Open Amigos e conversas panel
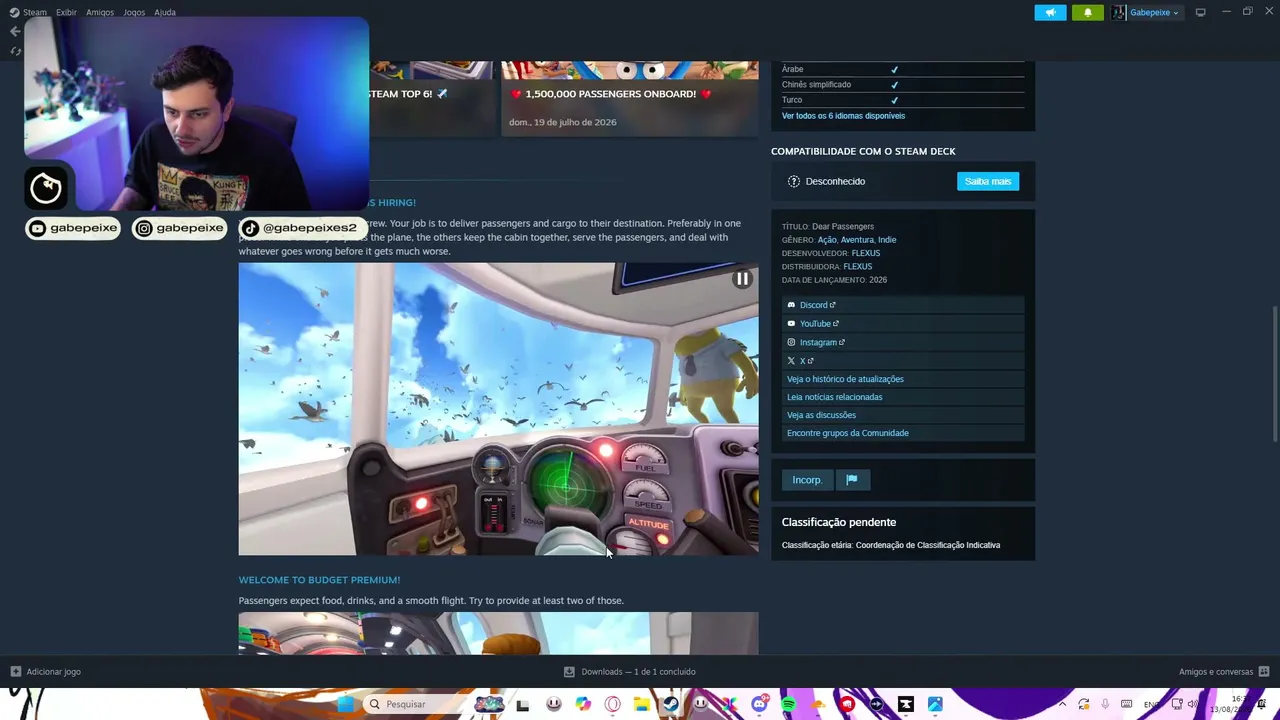This screenshot has width=1280, height=720. pos(1224,672)
